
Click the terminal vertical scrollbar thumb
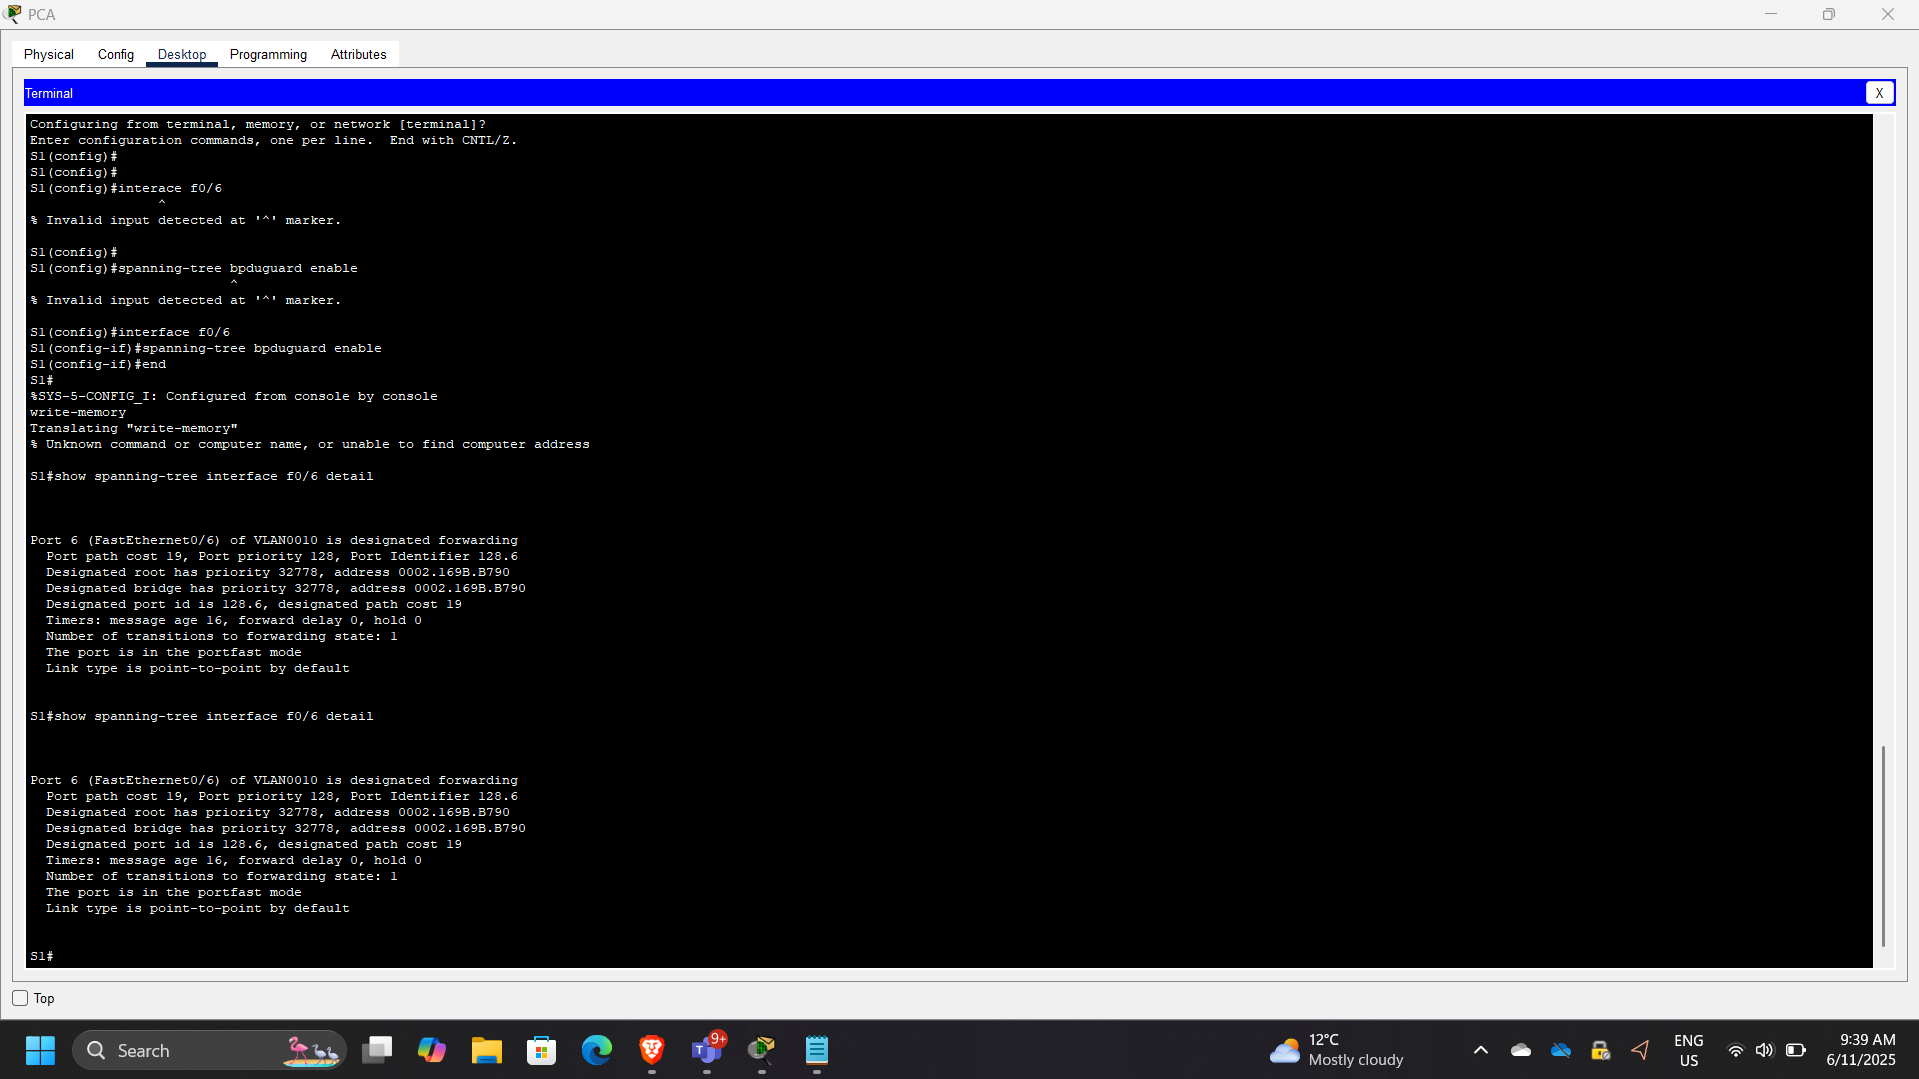[1883, 845]
